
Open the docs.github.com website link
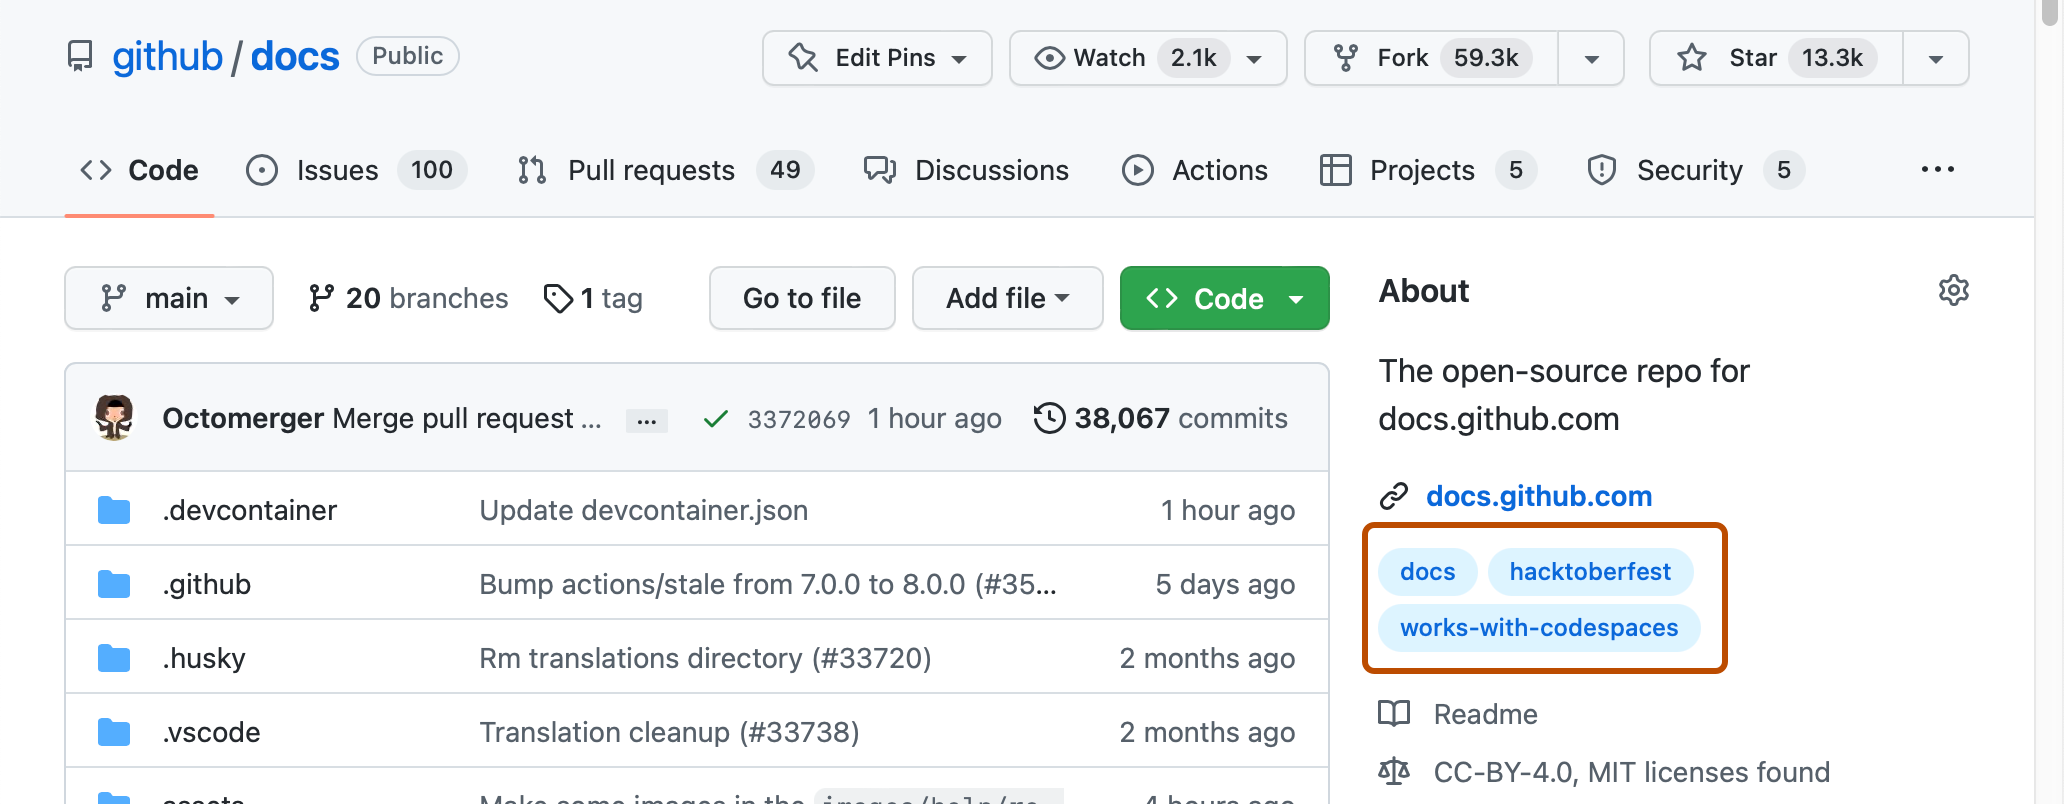click(x=1538, y=496)
